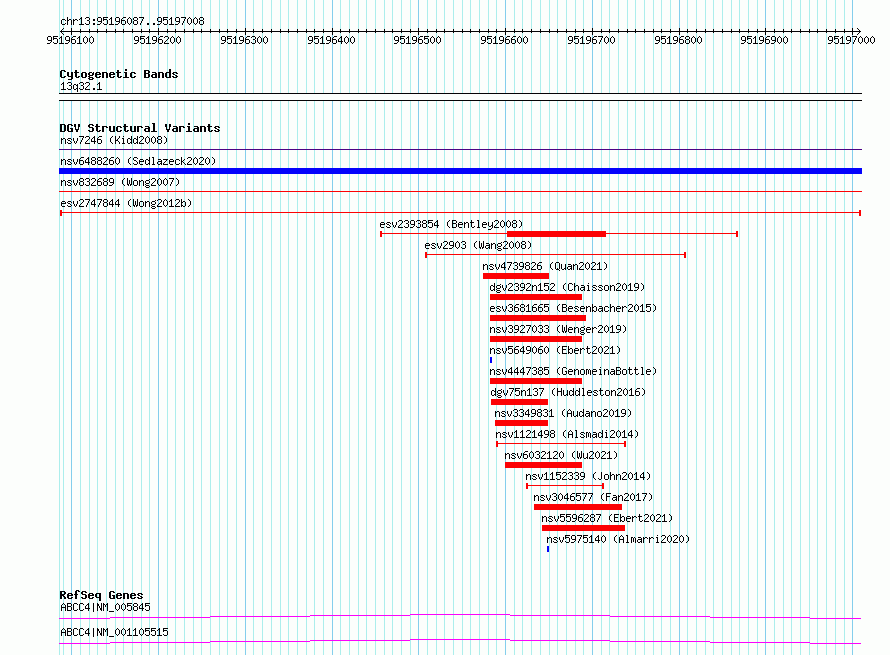Click the esv2747844 (Wong2012b) label

126,203
